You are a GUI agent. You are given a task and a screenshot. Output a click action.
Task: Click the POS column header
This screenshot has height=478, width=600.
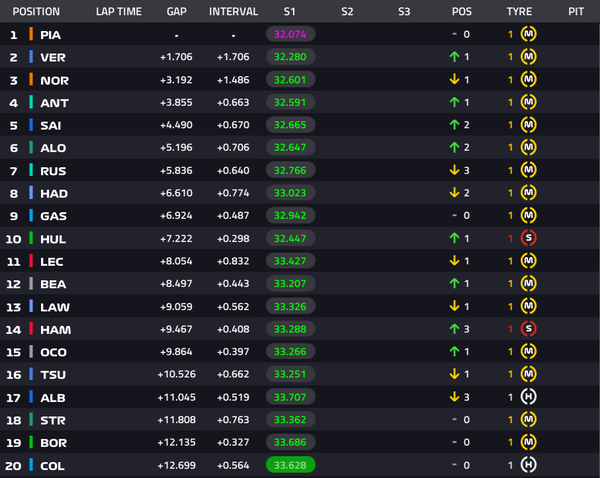(x=461, y=11)
